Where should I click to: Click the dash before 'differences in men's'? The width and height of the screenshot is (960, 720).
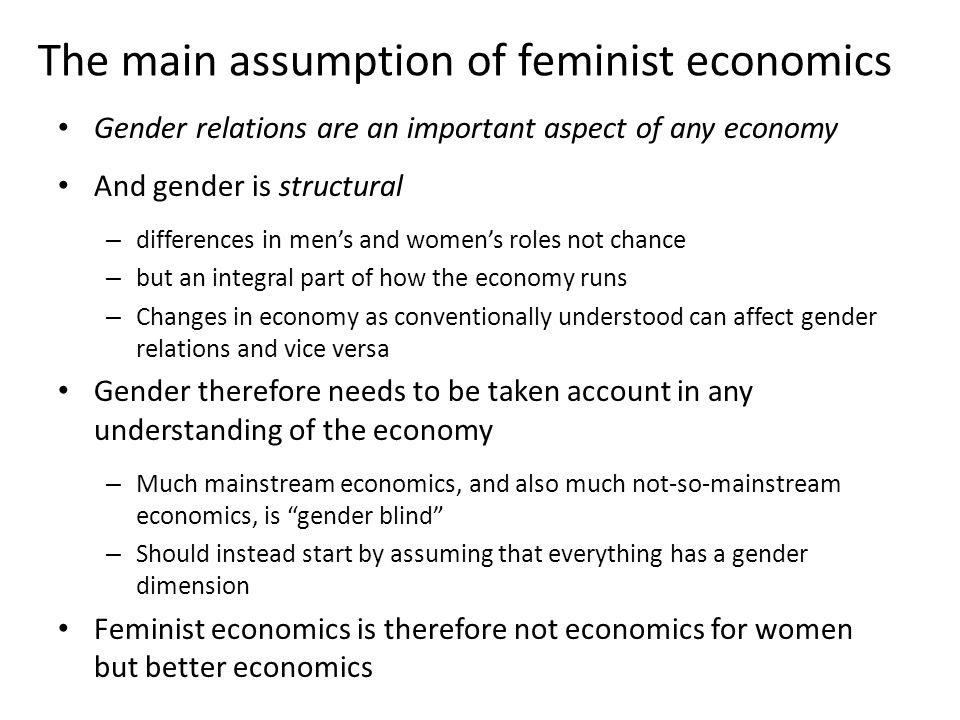(x=113, y=240)
